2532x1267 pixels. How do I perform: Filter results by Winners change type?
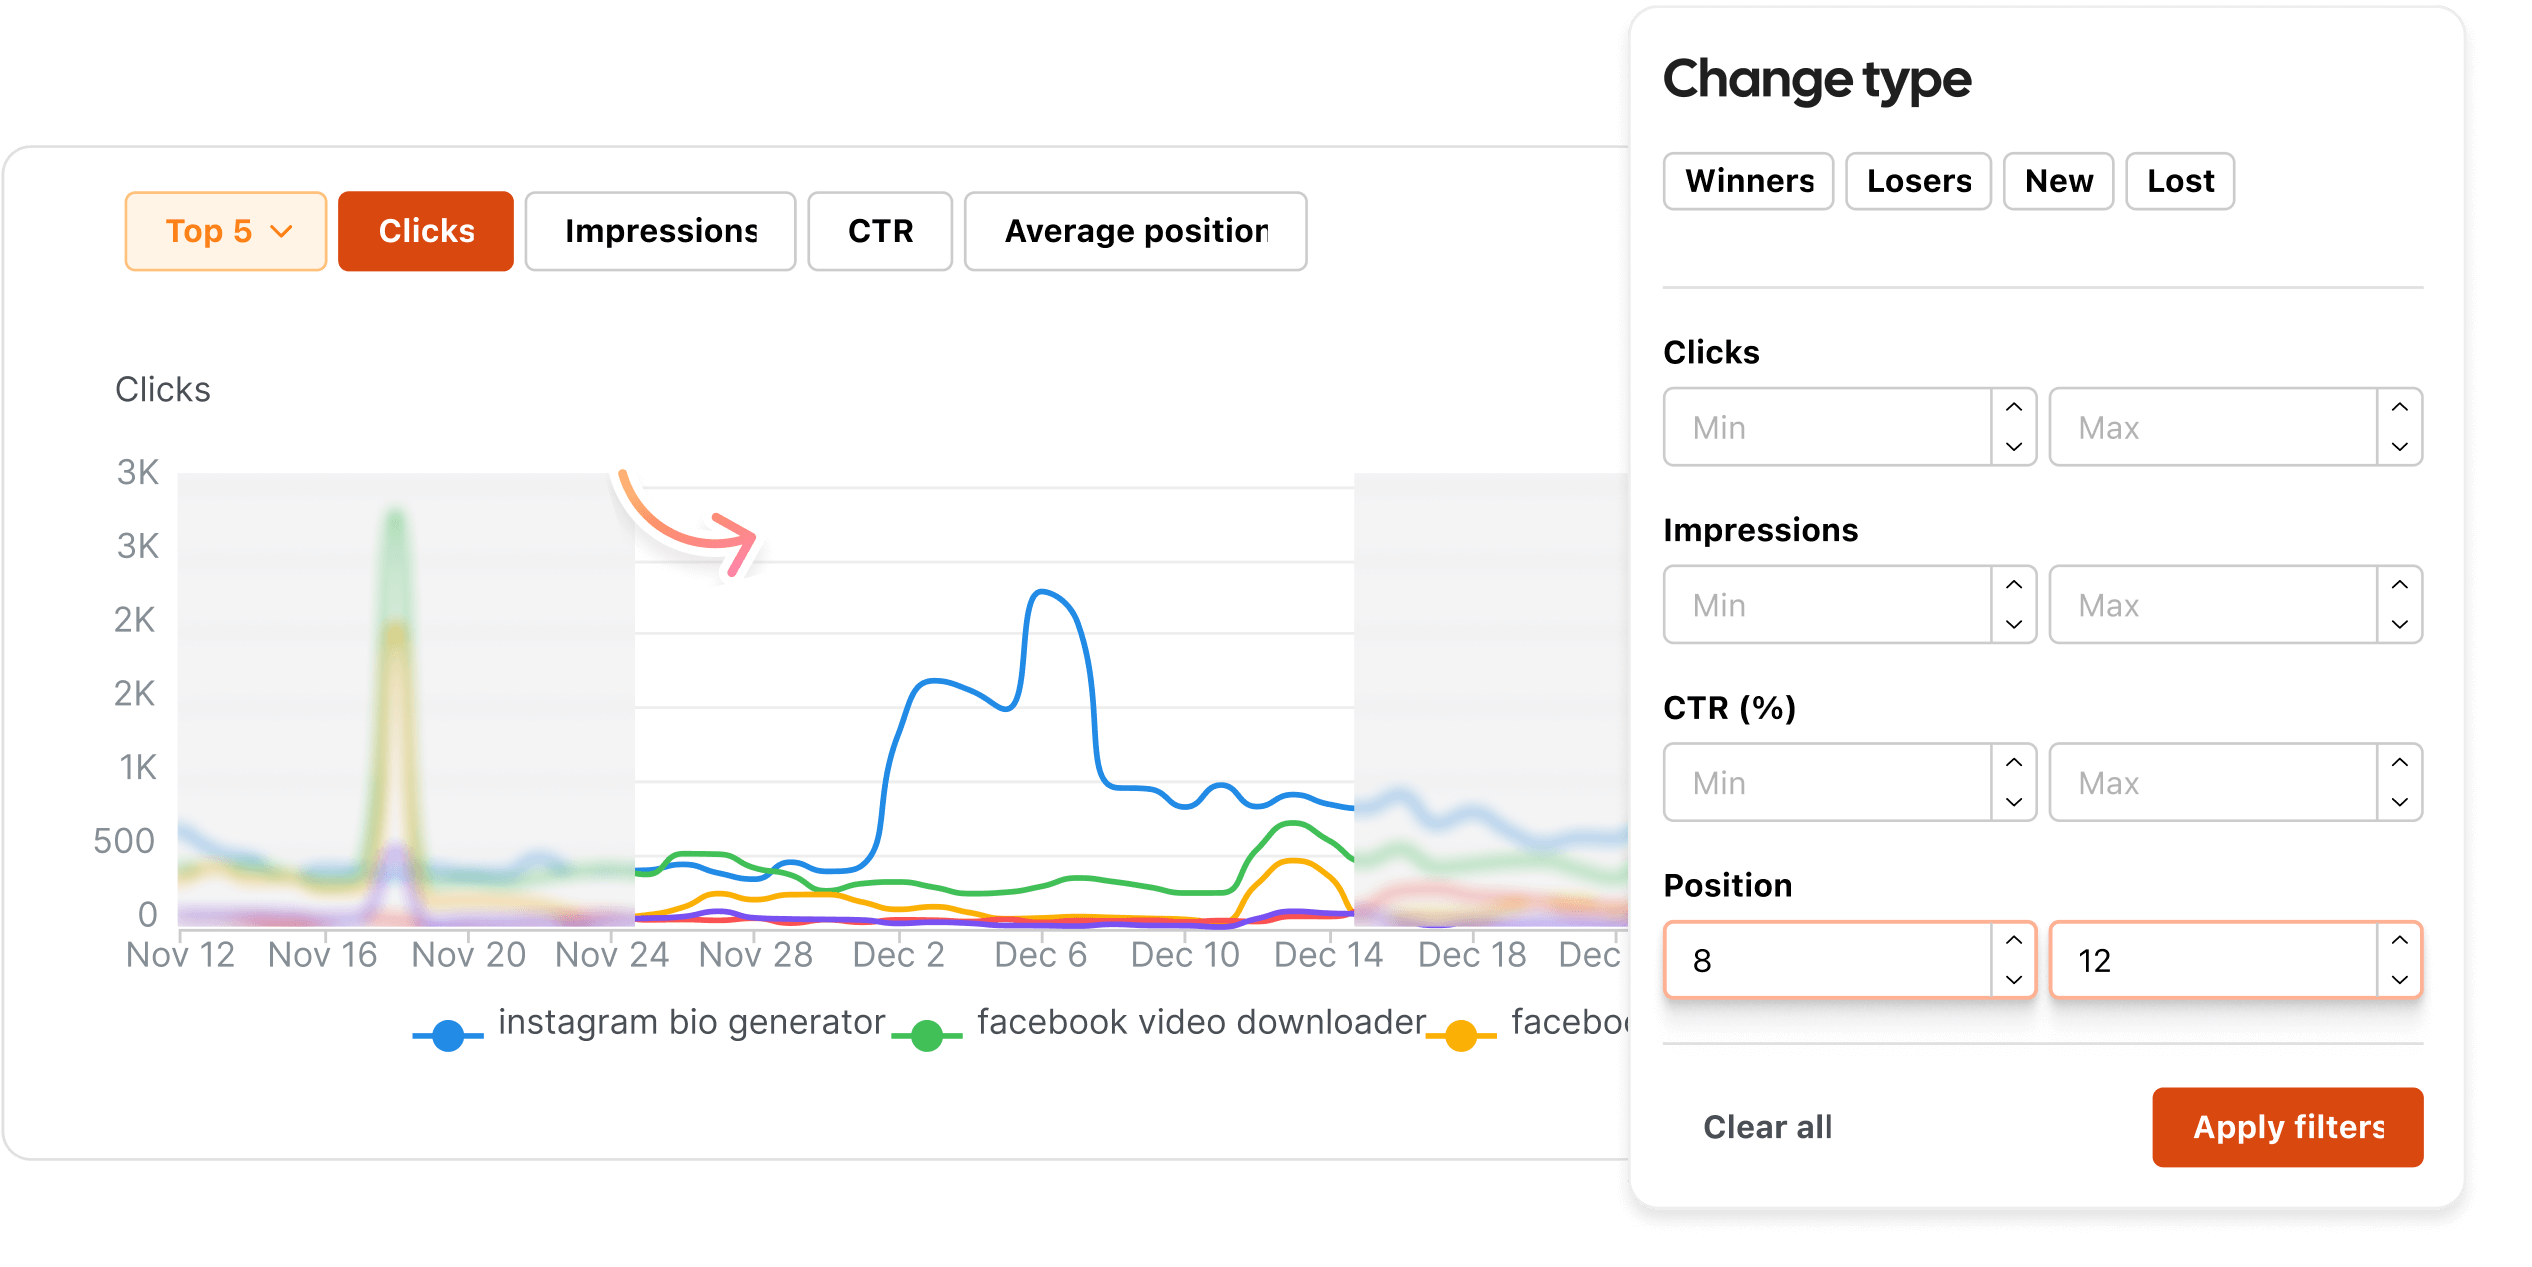pyautogui.click(x=1747, y=181)
